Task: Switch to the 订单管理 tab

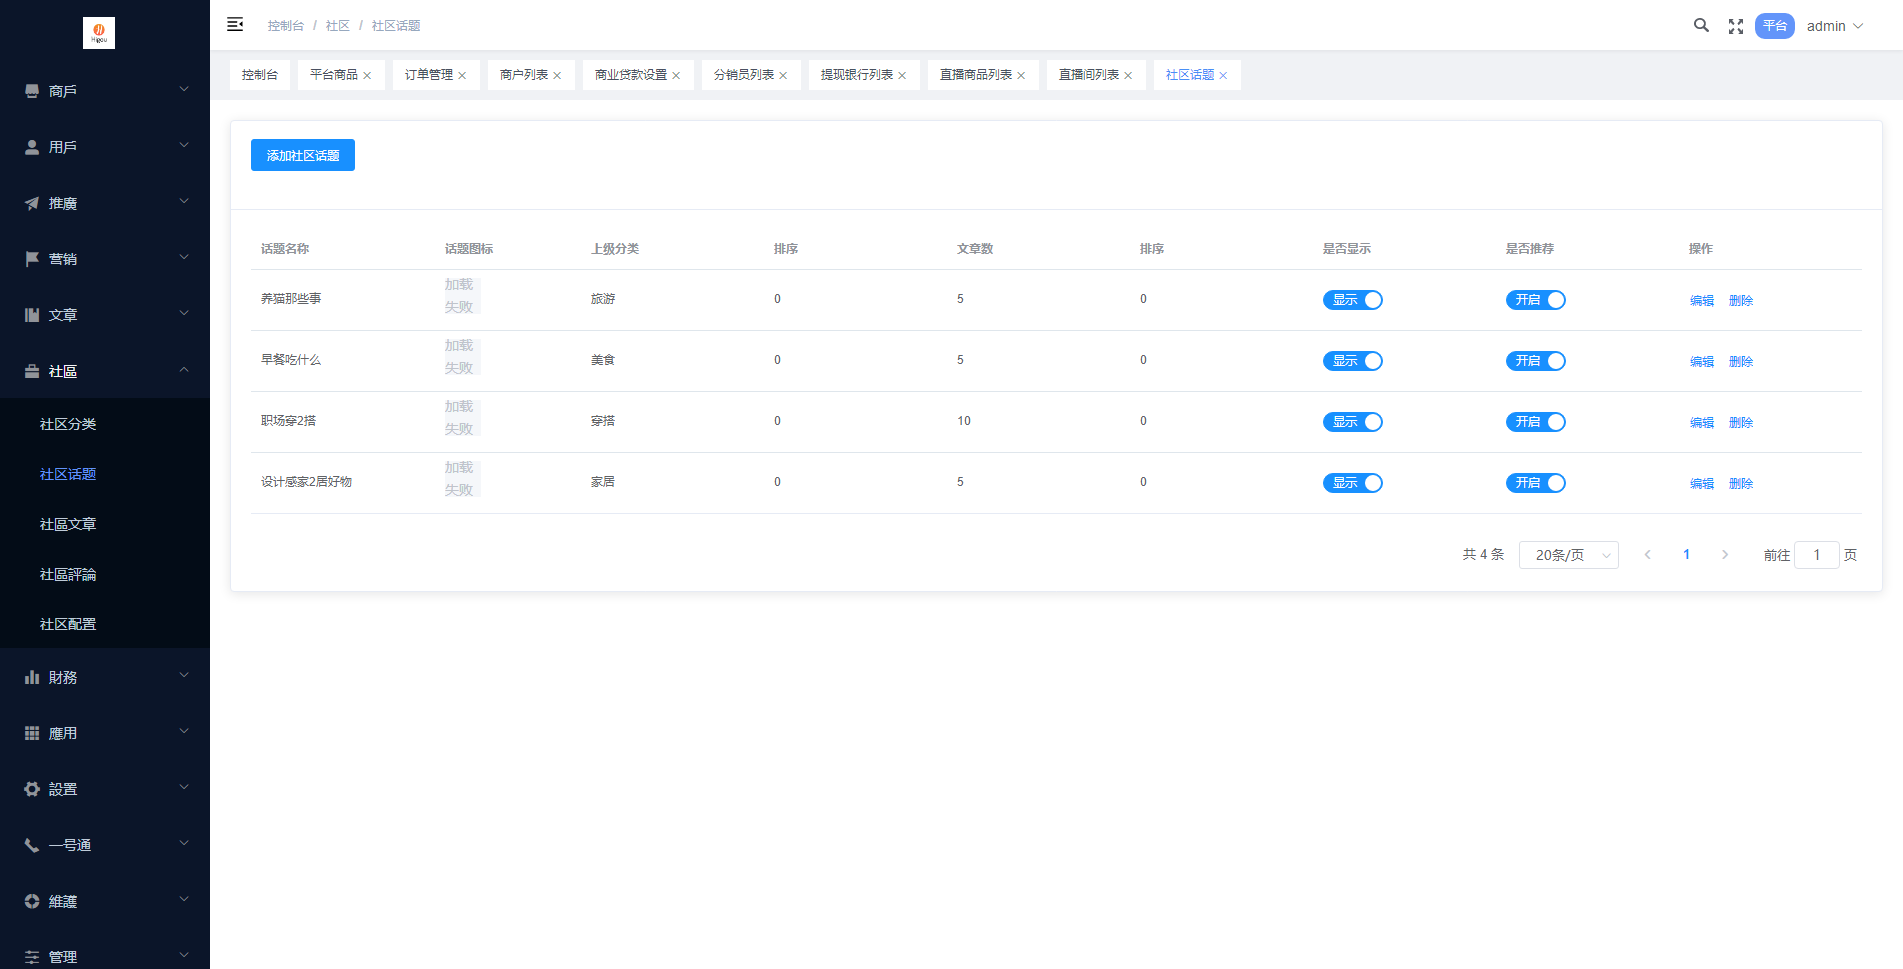Action: (428, 75)
